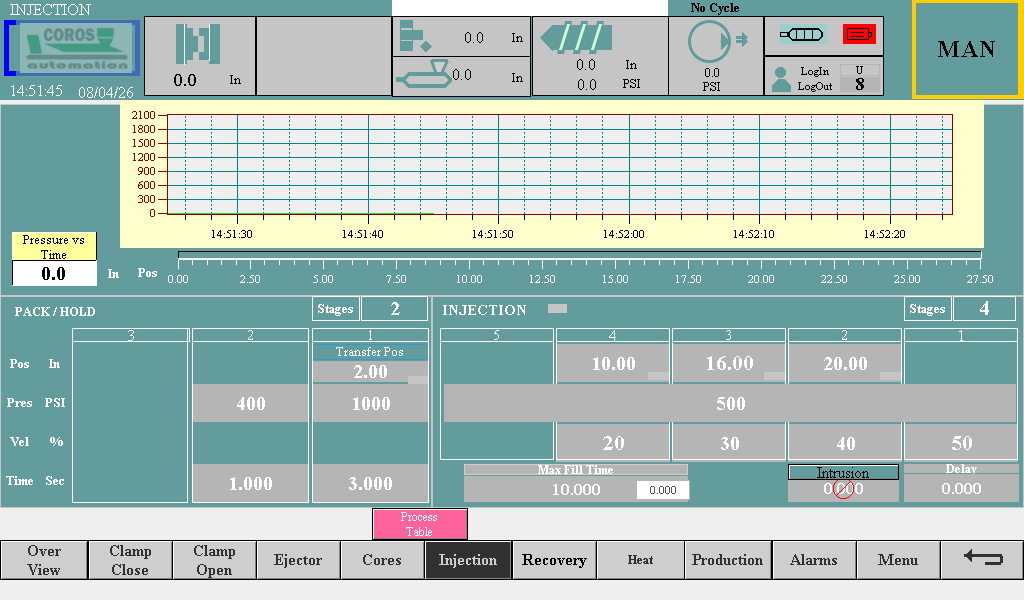1024x600 pixels.
Task: Edit the Max Fill Time 10.000 field
Action: tap(576, 489)
